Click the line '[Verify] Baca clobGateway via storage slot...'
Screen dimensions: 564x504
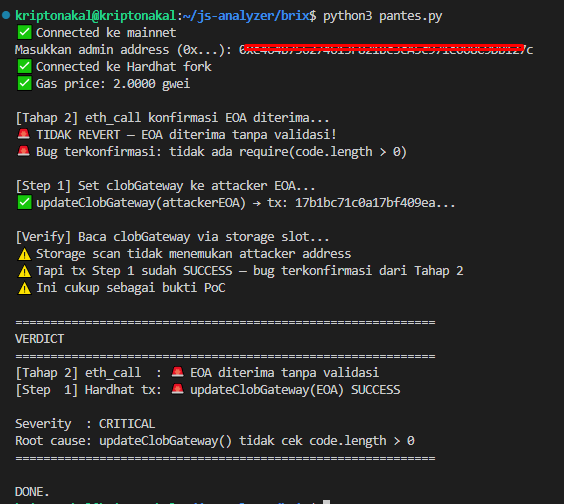[x=172, y=237]
